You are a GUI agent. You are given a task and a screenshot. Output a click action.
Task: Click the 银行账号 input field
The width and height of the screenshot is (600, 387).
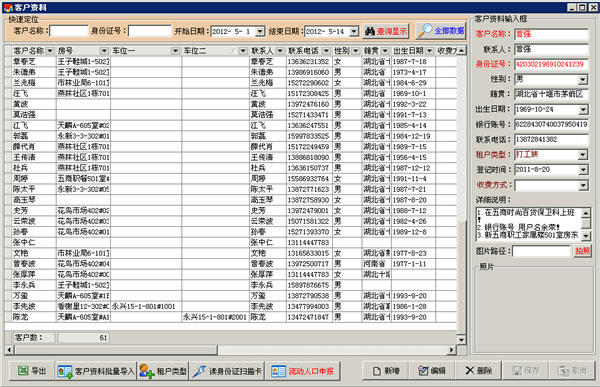click(551, 124)
